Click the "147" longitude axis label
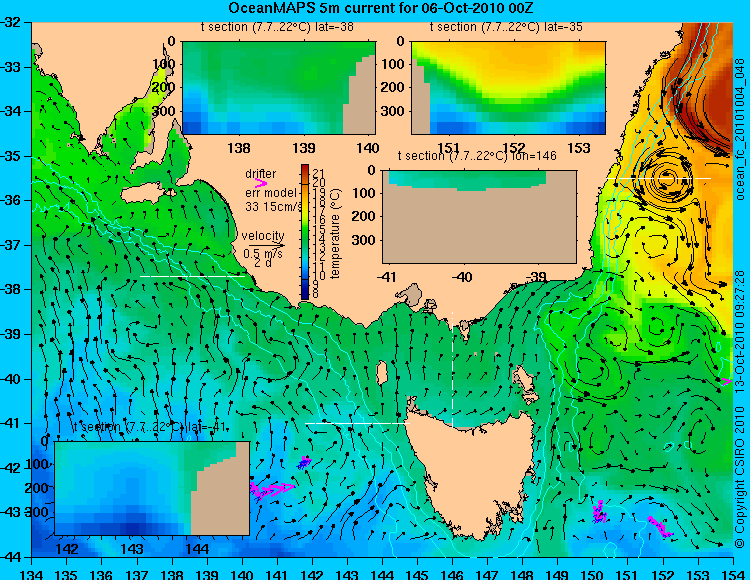 [488, 573]
